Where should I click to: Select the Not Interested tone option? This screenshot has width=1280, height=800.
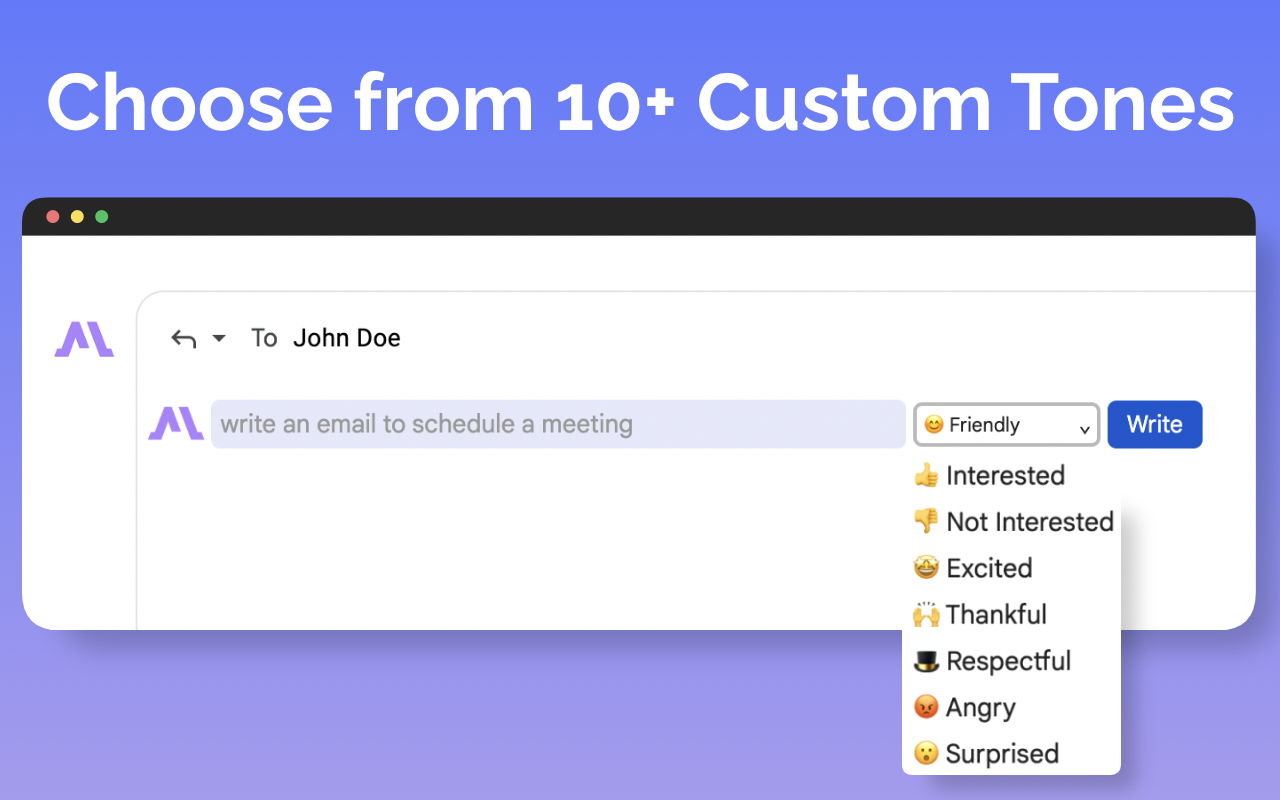coord(1013,521)
